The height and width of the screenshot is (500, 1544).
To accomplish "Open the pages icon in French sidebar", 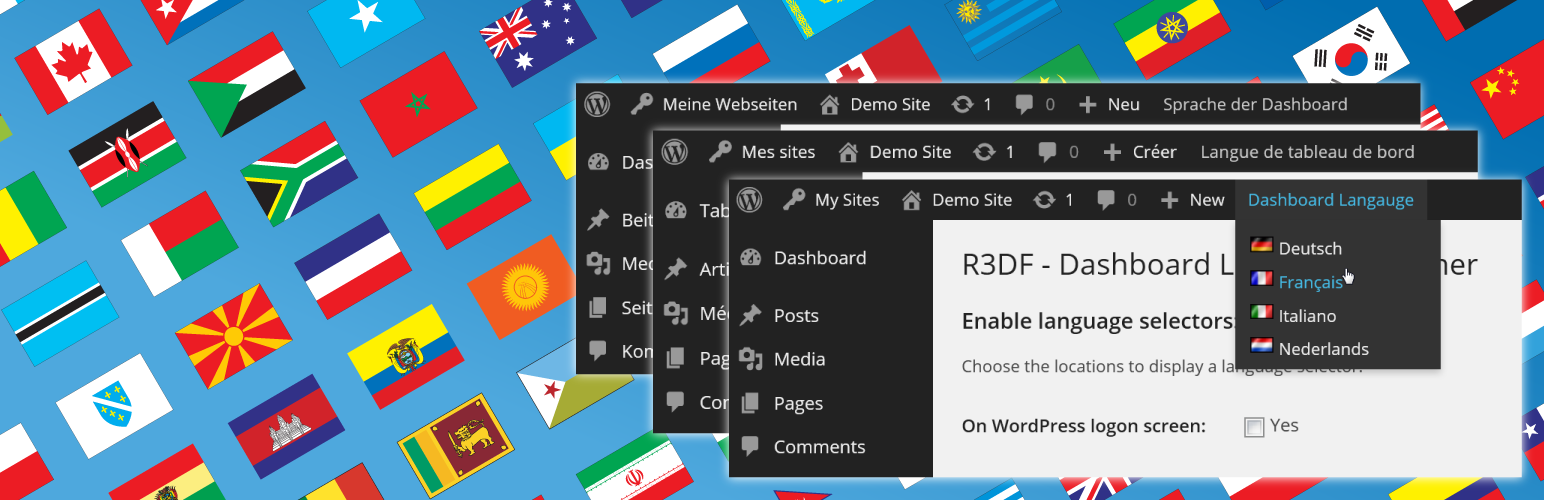I will point(677,357).
